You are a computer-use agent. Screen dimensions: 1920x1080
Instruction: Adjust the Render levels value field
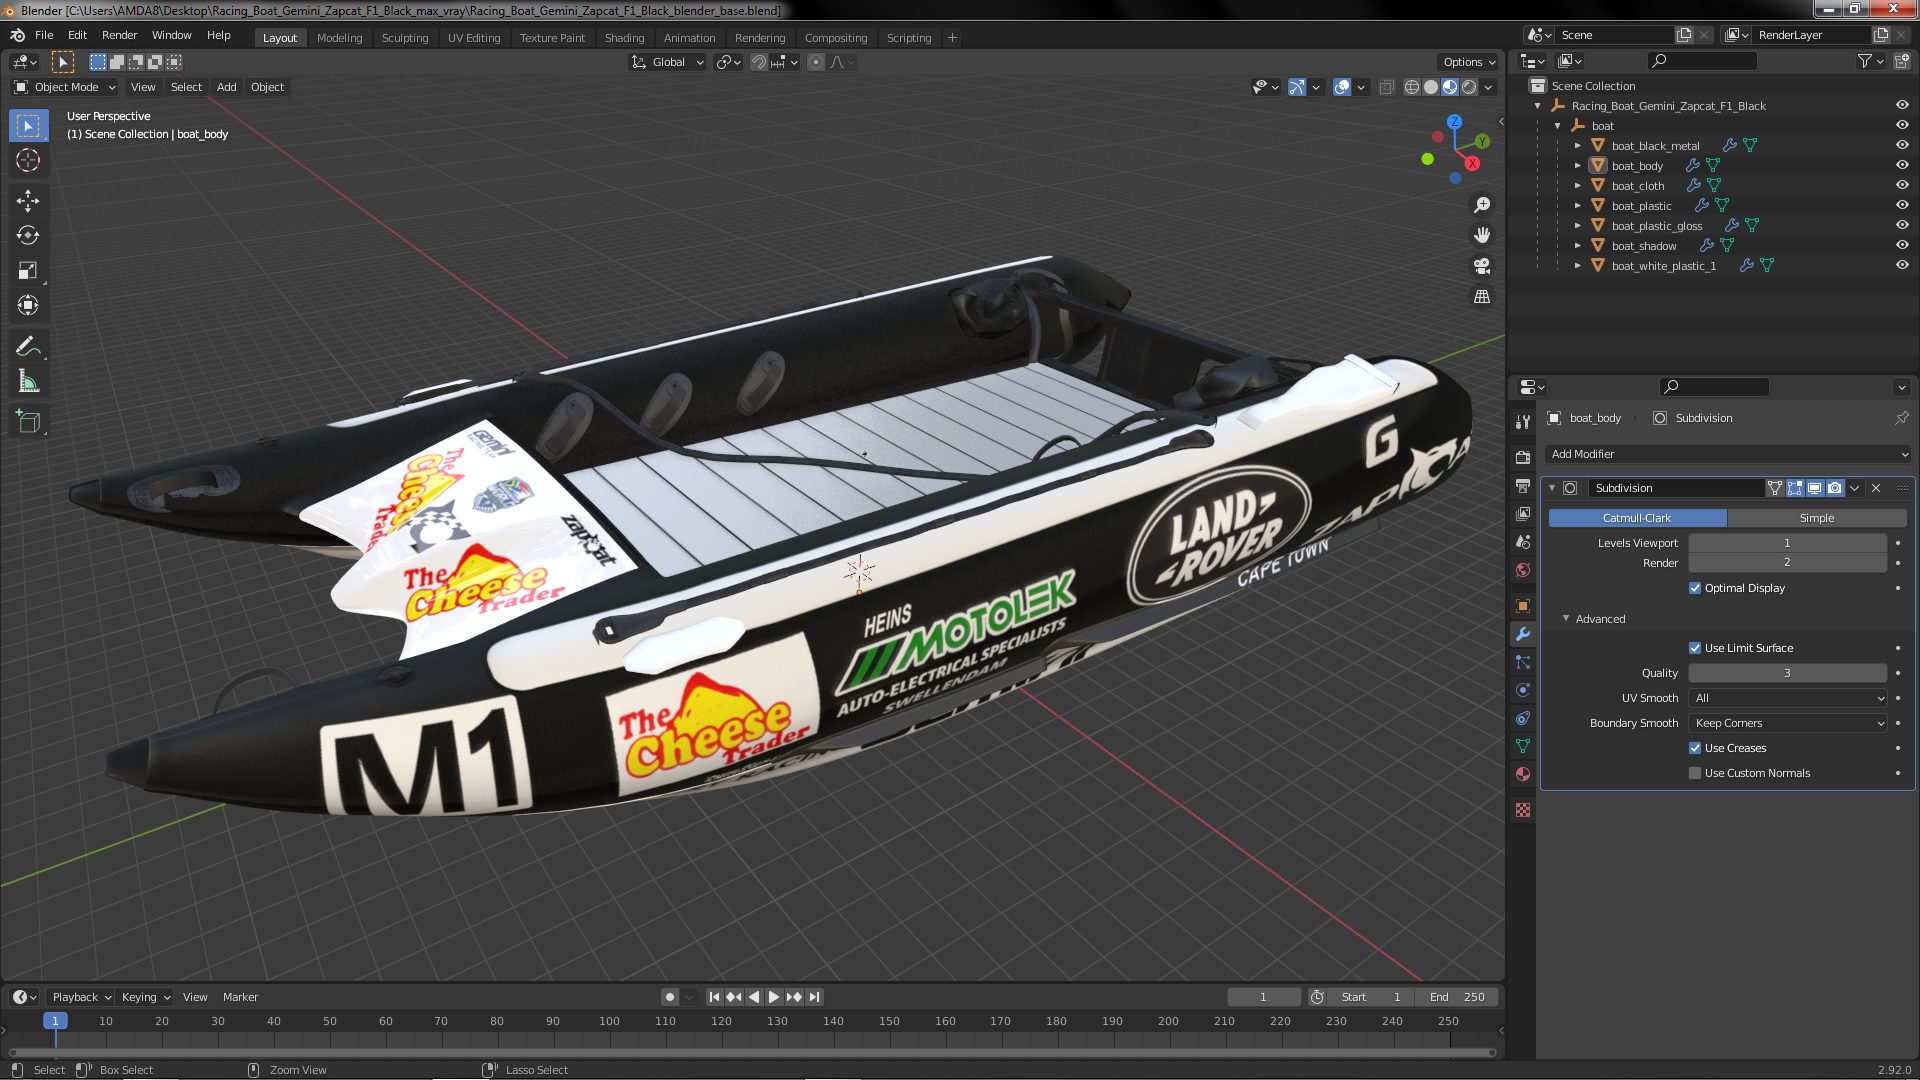pyautogui.click(x=1788, y=563)
